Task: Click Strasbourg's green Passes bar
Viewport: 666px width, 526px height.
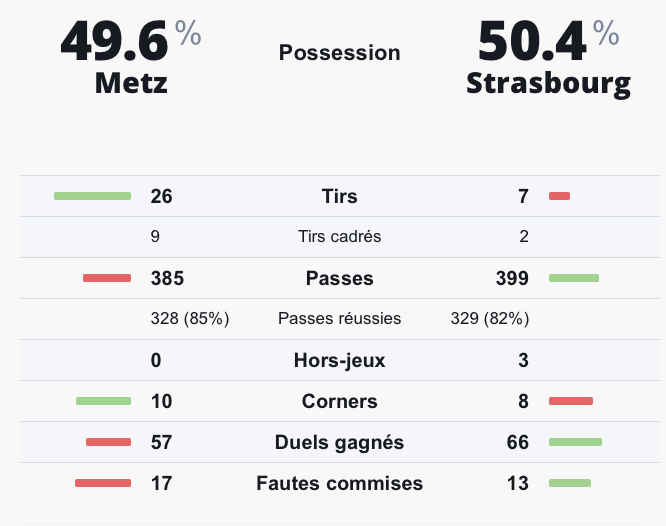Action: [x=574, y=278]
